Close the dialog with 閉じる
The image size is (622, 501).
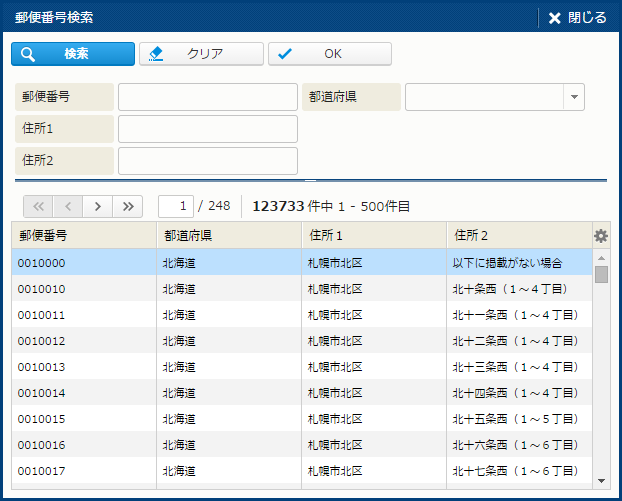pos(577,17)
